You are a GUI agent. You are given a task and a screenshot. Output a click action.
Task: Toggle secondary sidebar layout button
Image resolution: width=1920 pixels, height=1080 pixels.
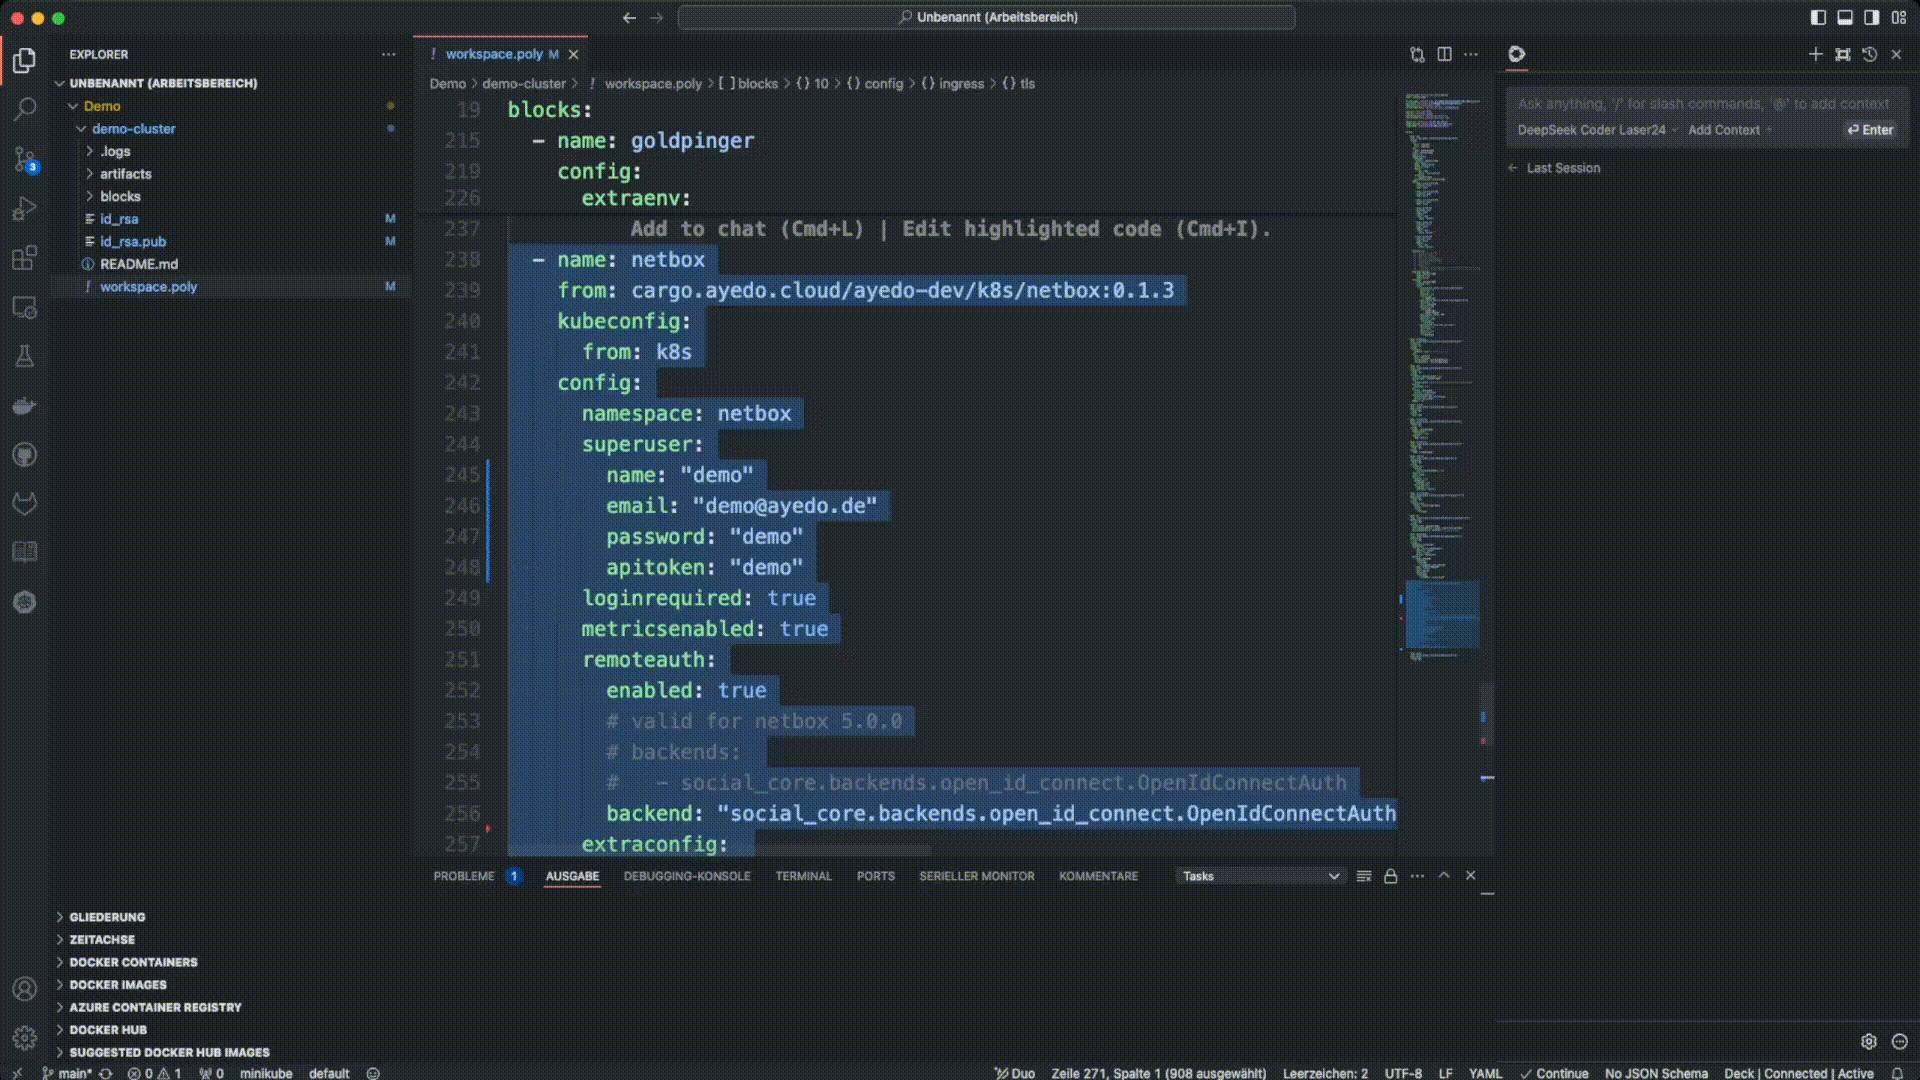pos(1871,17)
